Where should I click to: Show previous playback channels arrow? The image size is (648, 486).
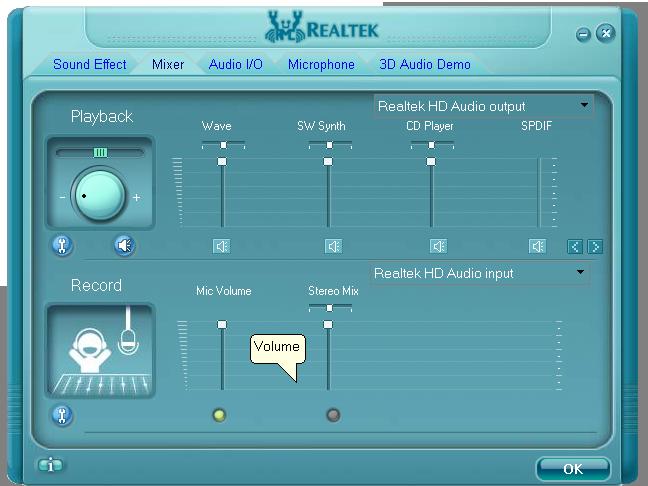coord(575,247)
